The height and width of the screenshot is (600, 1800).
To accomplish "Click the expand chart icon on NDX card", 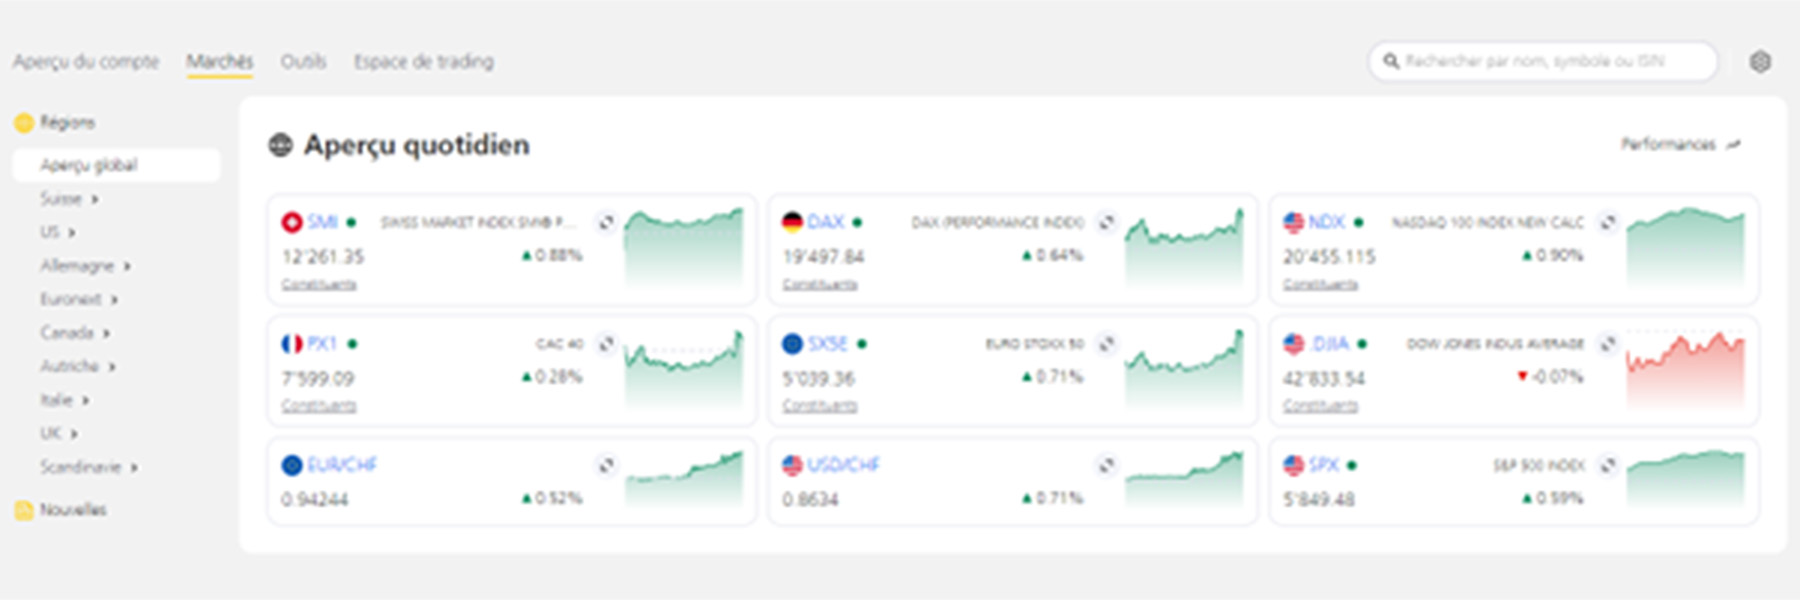I will pyautogui.click(x=1608, y=222).
